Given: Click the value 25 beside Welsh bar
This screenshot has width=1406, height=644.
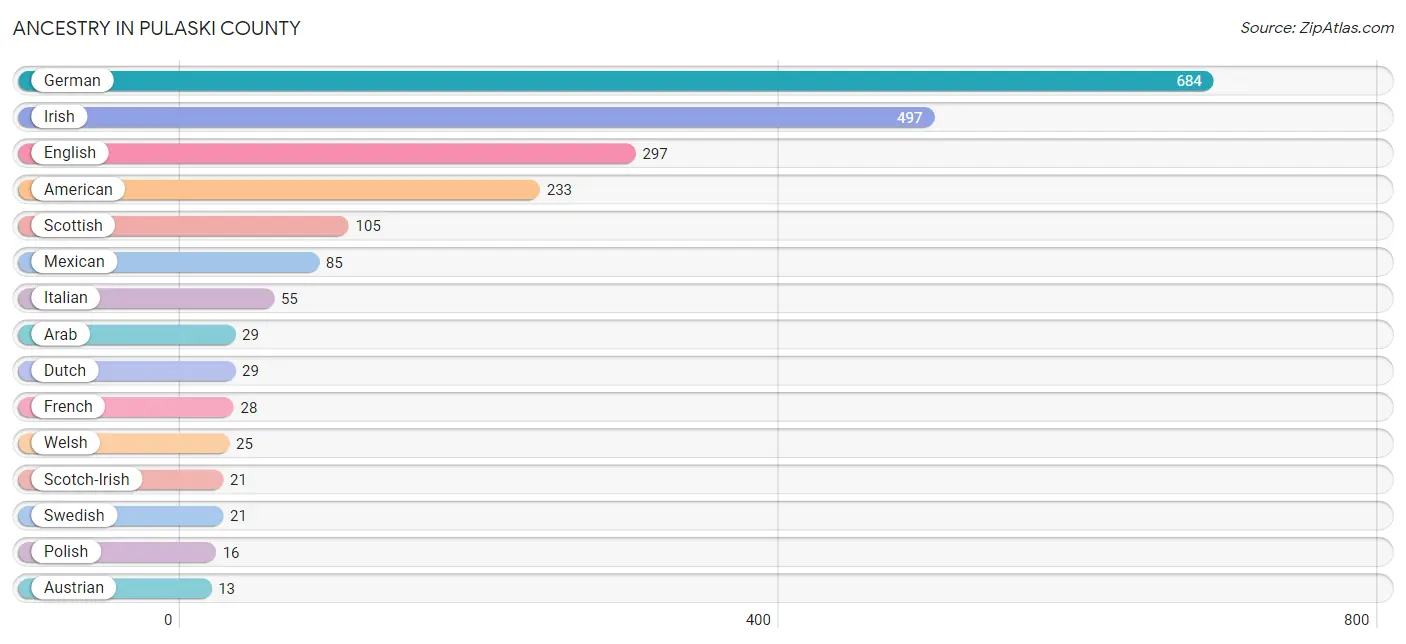Looking at the screenshot, I should (x=244, y=443).
